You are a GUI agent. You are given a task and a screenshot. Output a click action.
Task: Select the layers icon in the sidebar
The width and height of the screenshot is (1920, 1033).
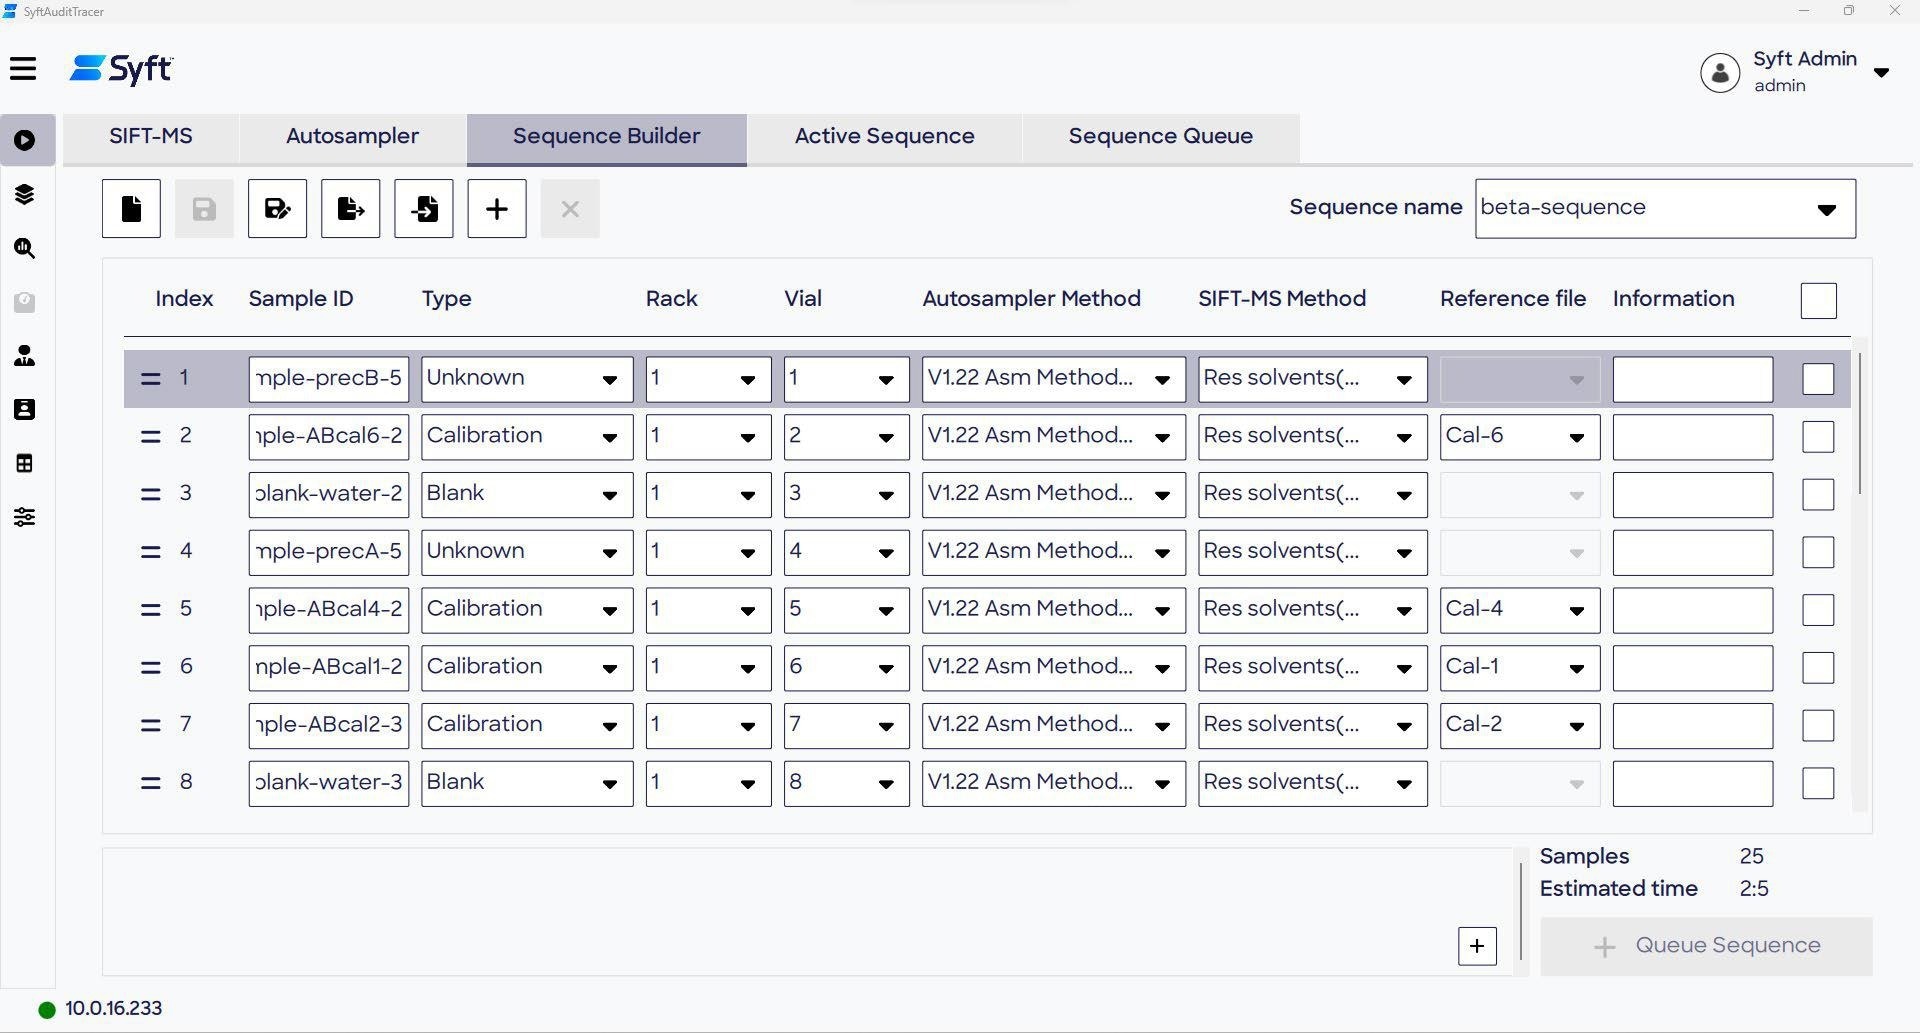(25, 193)
